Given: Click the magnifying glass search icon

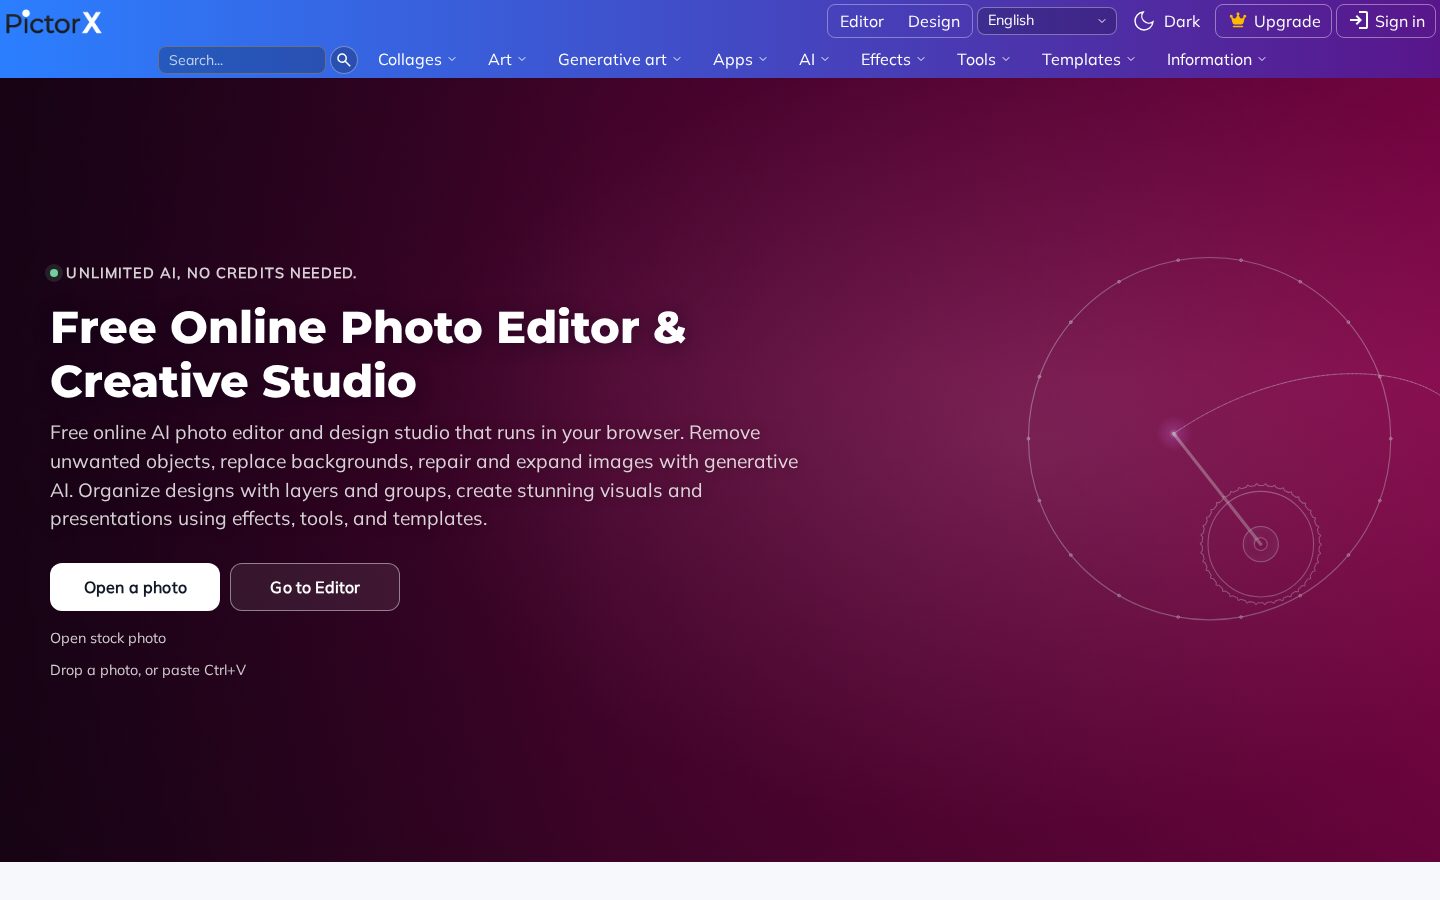Looking at the screenshot, I should coord(344,60).
